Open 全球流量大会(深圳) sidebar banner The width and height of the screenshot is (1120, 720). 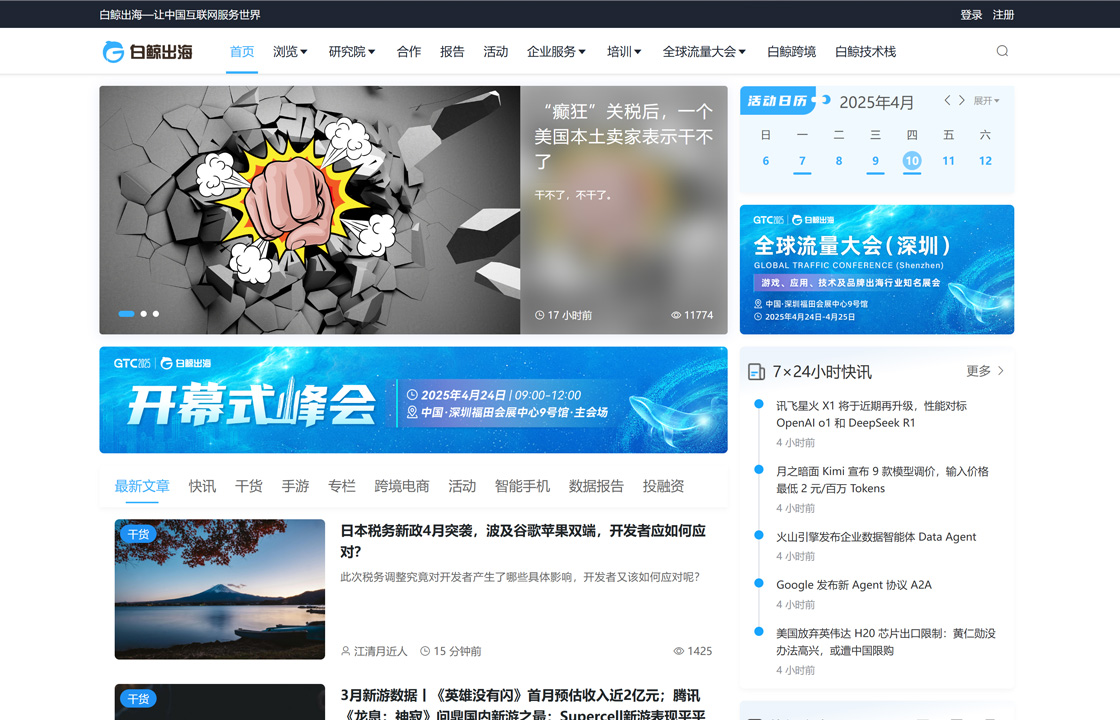(x=876, y=269)
